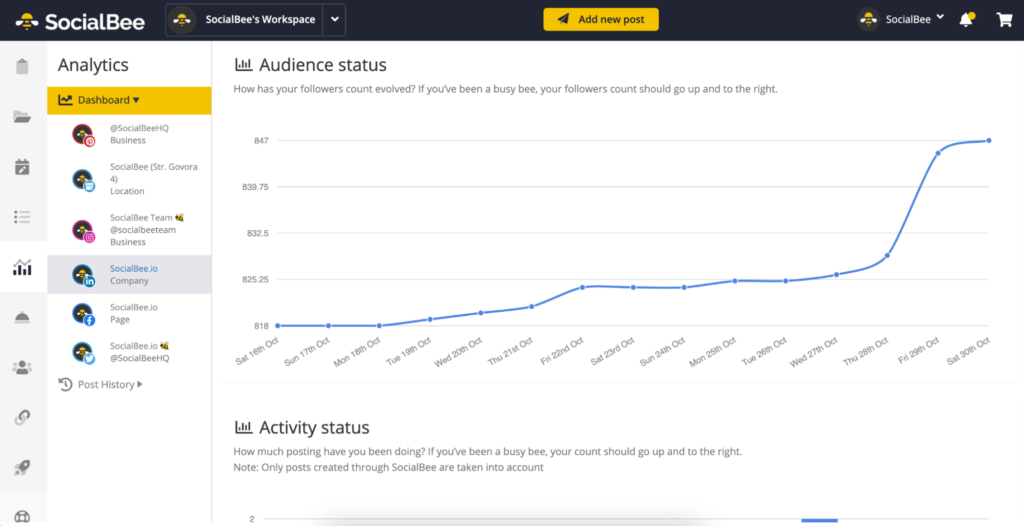Click the Fri 29th Oct data point
This screenshot has width=1024, height=526.
938,153
